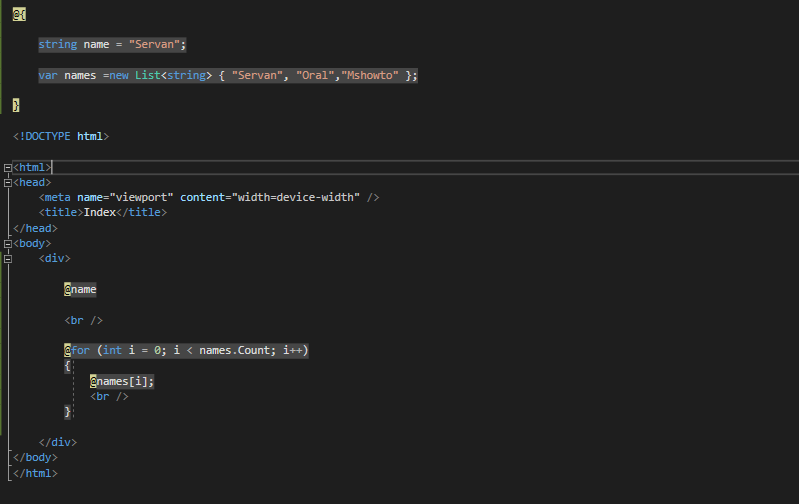Click the @names[i] expression in loop
The height and width of the screenshot is (504, 799).
(119, 381)
